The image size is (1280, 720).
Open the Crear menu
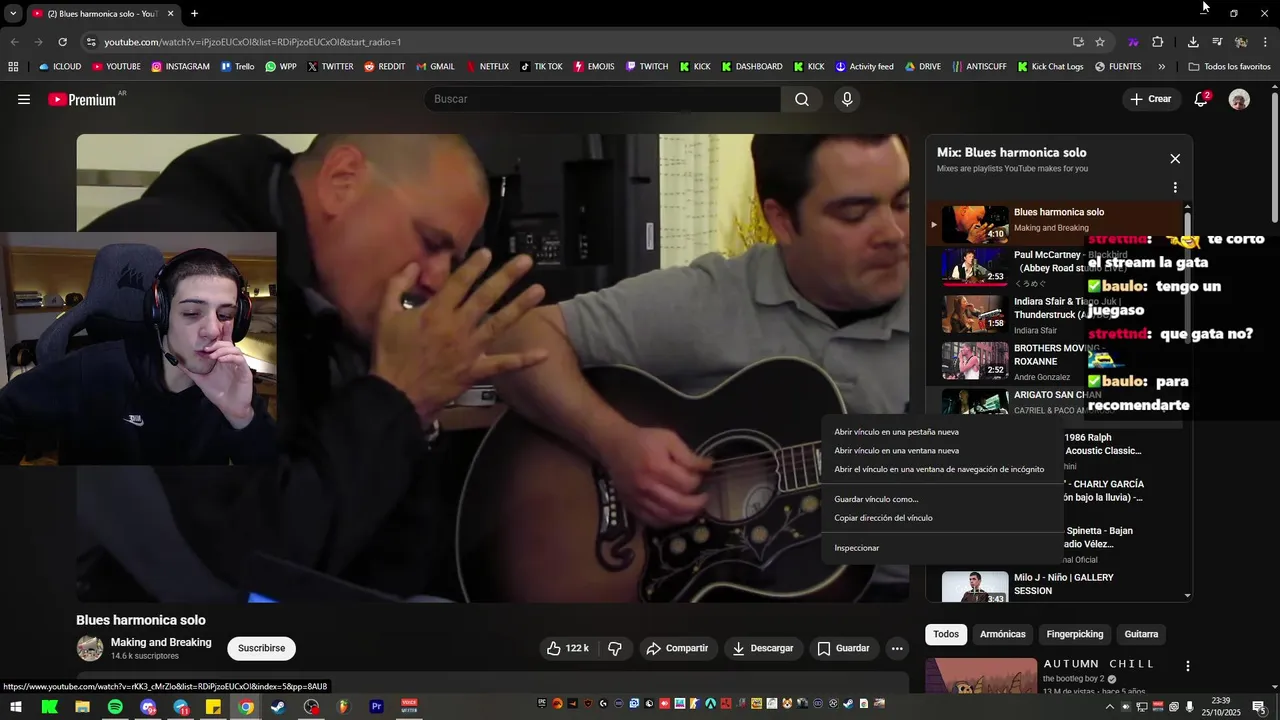[1150, 99]
